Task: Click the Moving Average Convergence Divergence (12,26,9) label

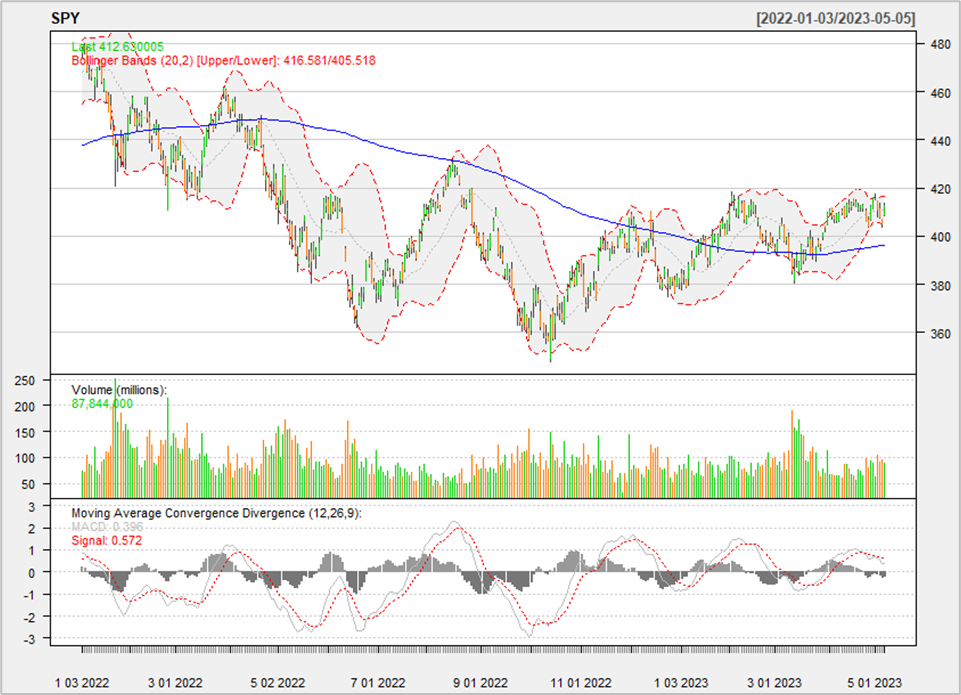Action: (x=216, y=513)
